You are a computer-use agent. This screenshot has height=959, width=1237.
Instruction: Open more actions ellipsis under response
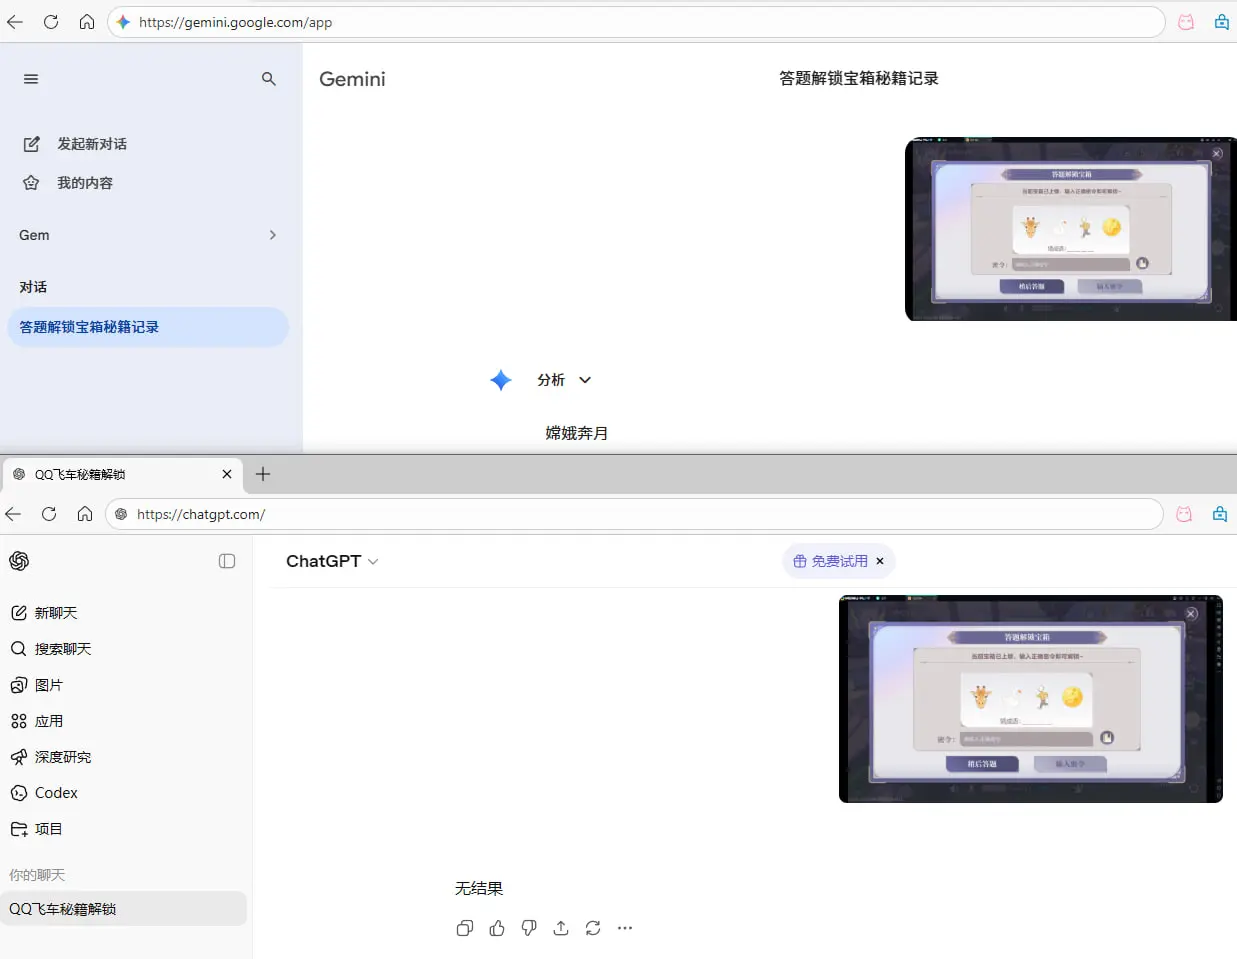pos(625,928)
